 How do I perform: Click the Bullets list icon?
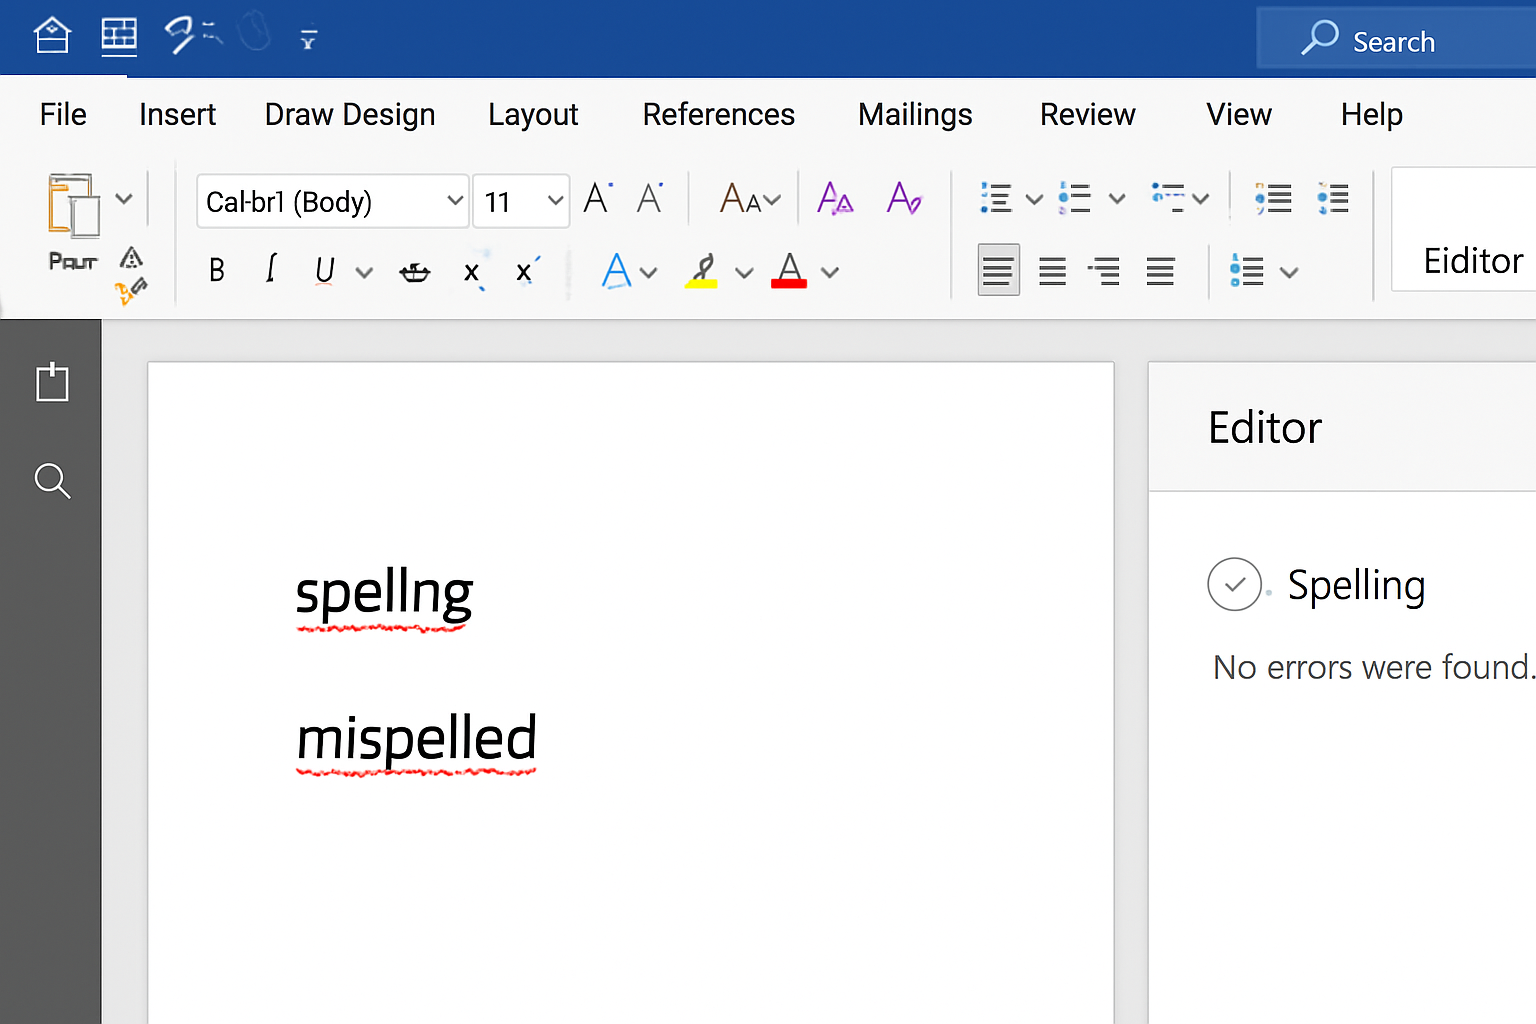pyautogui.click(x=996, y=198)
